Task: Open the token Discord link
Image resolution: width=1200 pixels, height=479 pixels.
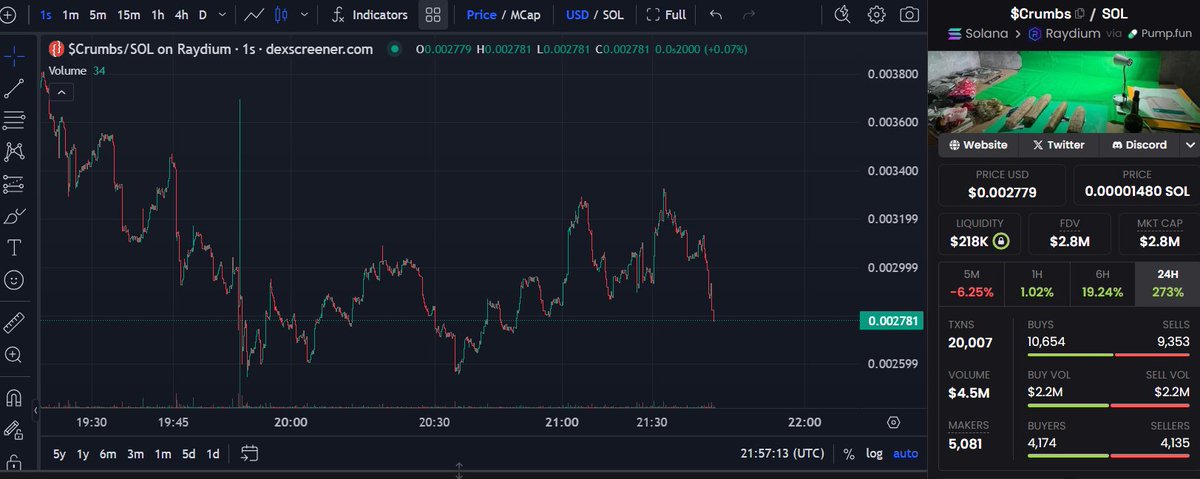Action: (1138, 145)
